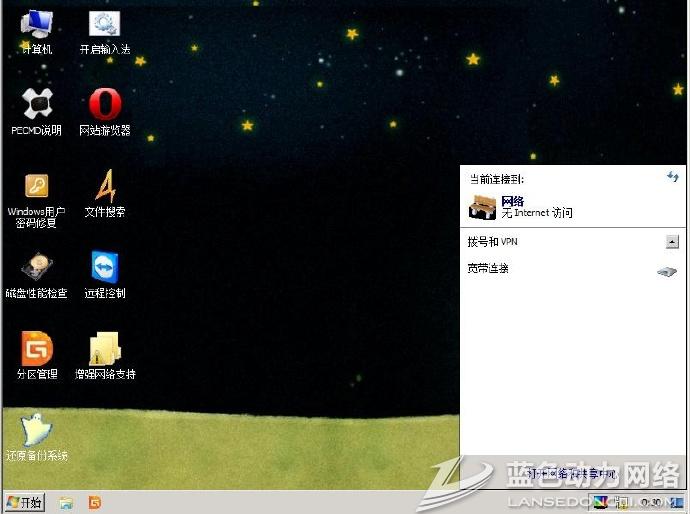Select the 网络 bench icon in flyout
This screenshot has width=690, height=514.
pyautogui.click(x=482, y=207)
